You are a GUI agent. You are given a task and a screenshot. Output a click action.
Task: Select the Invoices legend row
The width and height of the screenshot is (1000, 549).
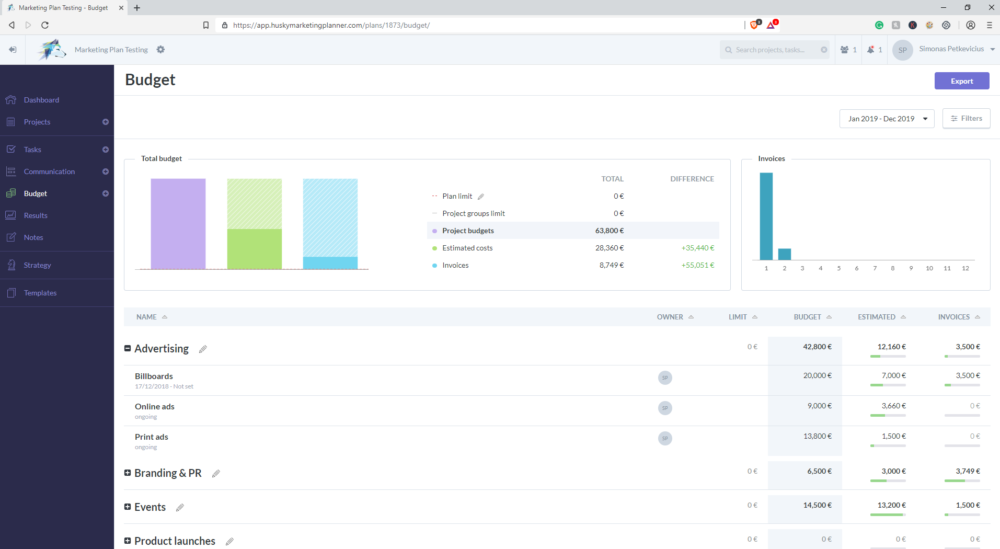click(x=573, y=265)
